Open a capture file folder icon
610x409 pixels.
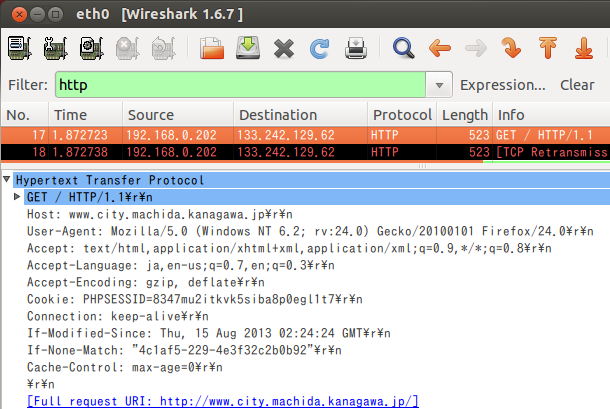tap(212, 48)
